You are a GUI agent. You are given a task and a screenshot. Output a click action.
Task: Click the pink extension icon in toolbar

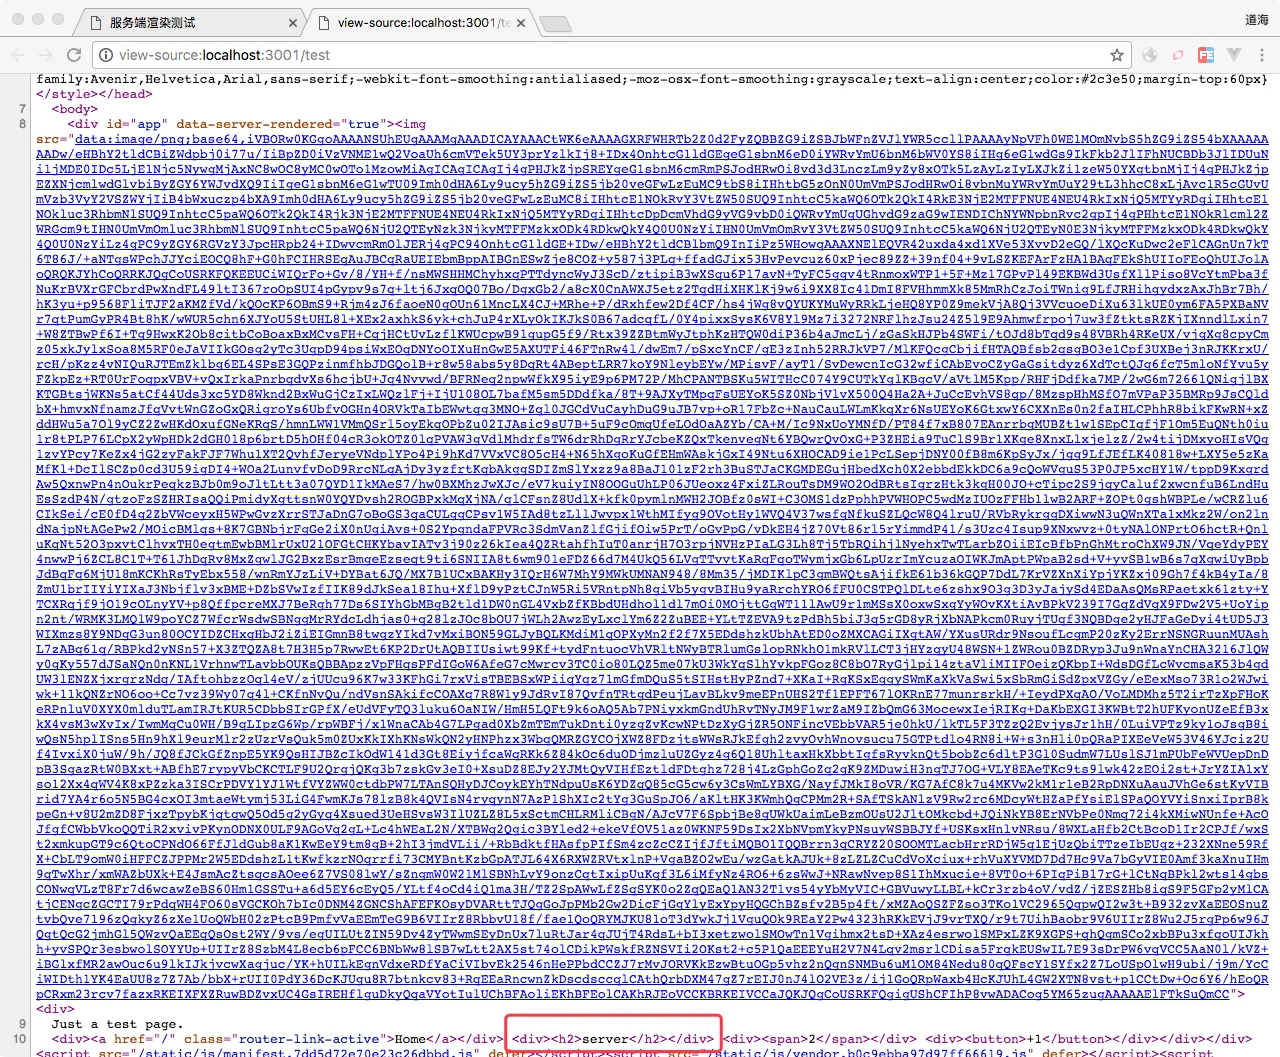[x=1178, y=55]
